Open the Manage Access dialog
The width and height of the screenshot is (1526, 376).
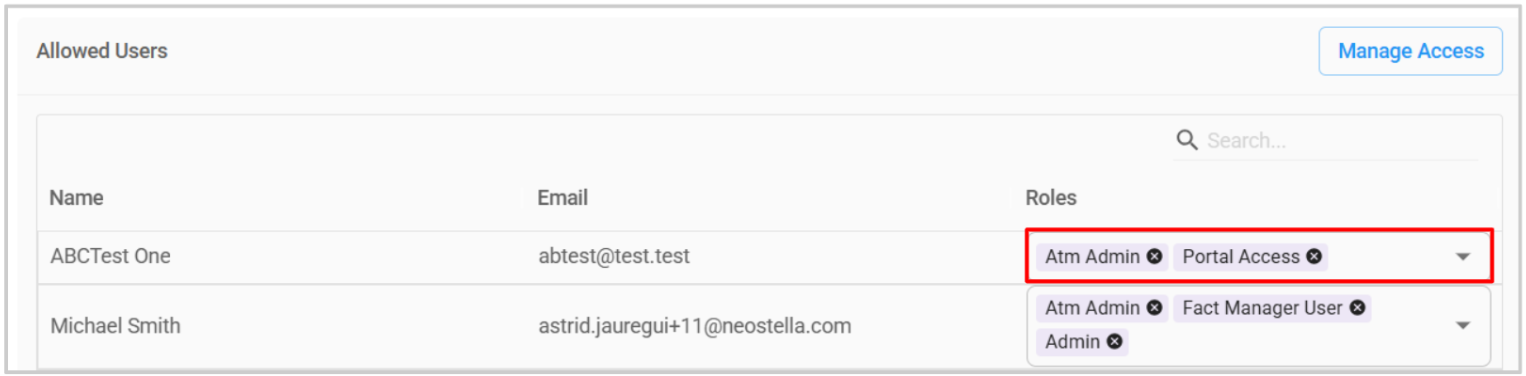coord(1410,51)
